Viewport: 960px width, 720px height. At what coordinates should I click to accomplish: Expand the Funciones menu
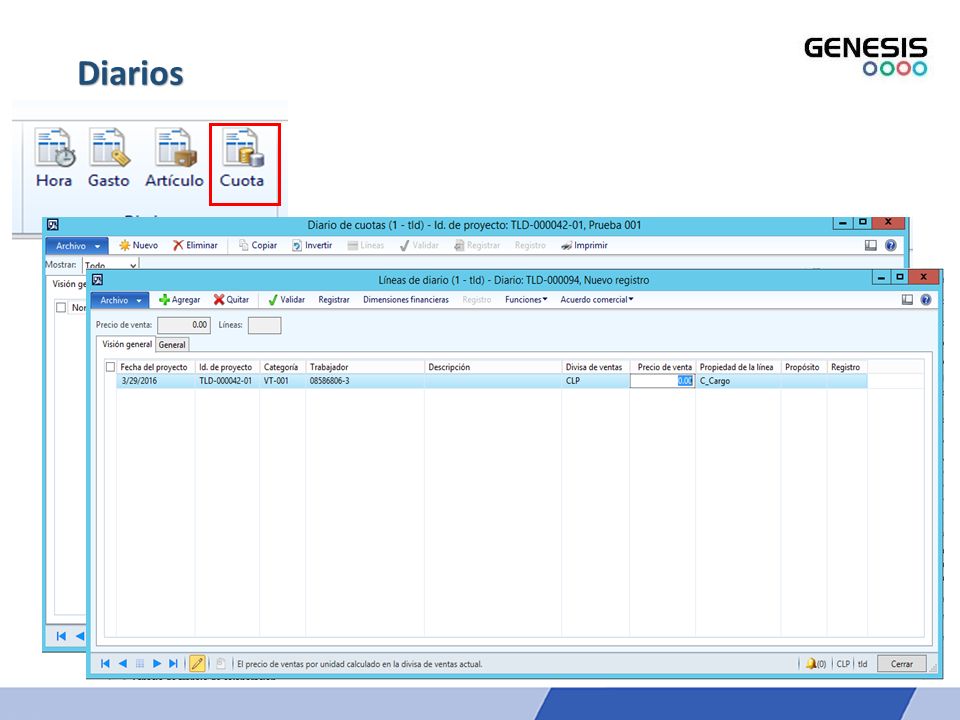(x=526, y=300)
